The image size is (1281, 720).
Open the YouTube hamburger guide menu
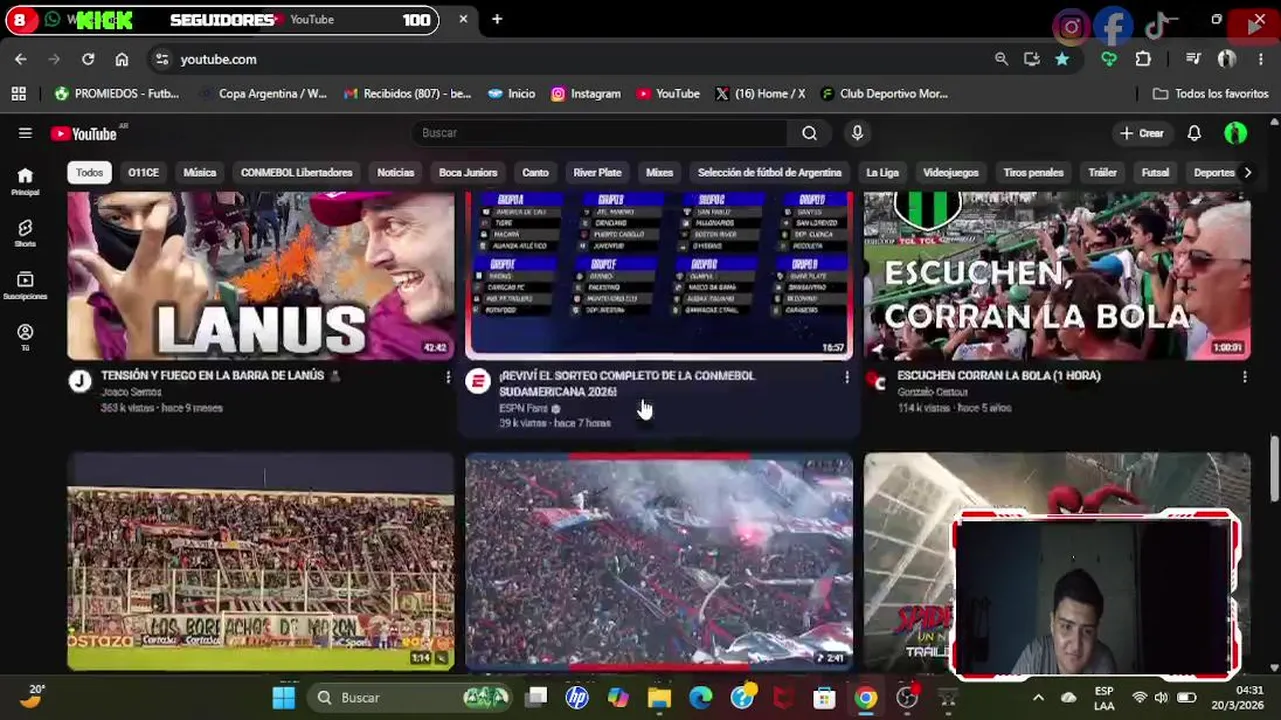coord(25,133)
